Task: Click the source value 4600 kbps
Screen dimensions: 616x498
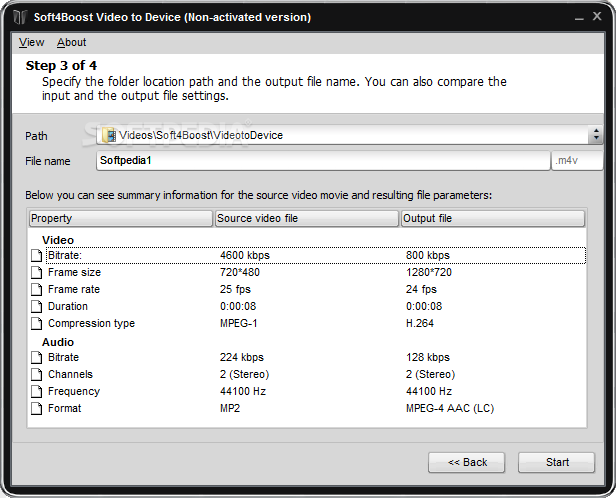Action: (x=245, y=255)
